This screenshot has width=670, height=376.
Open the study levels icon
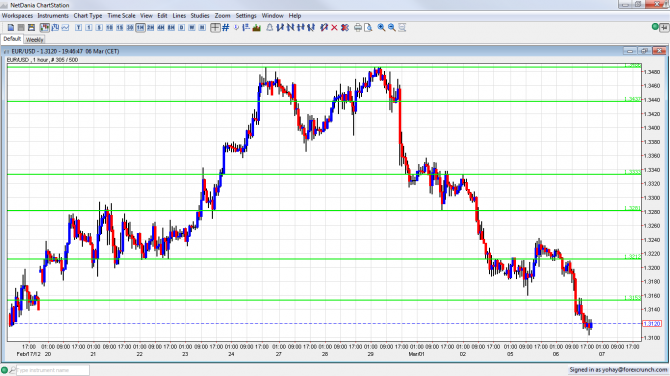[246, 28]
